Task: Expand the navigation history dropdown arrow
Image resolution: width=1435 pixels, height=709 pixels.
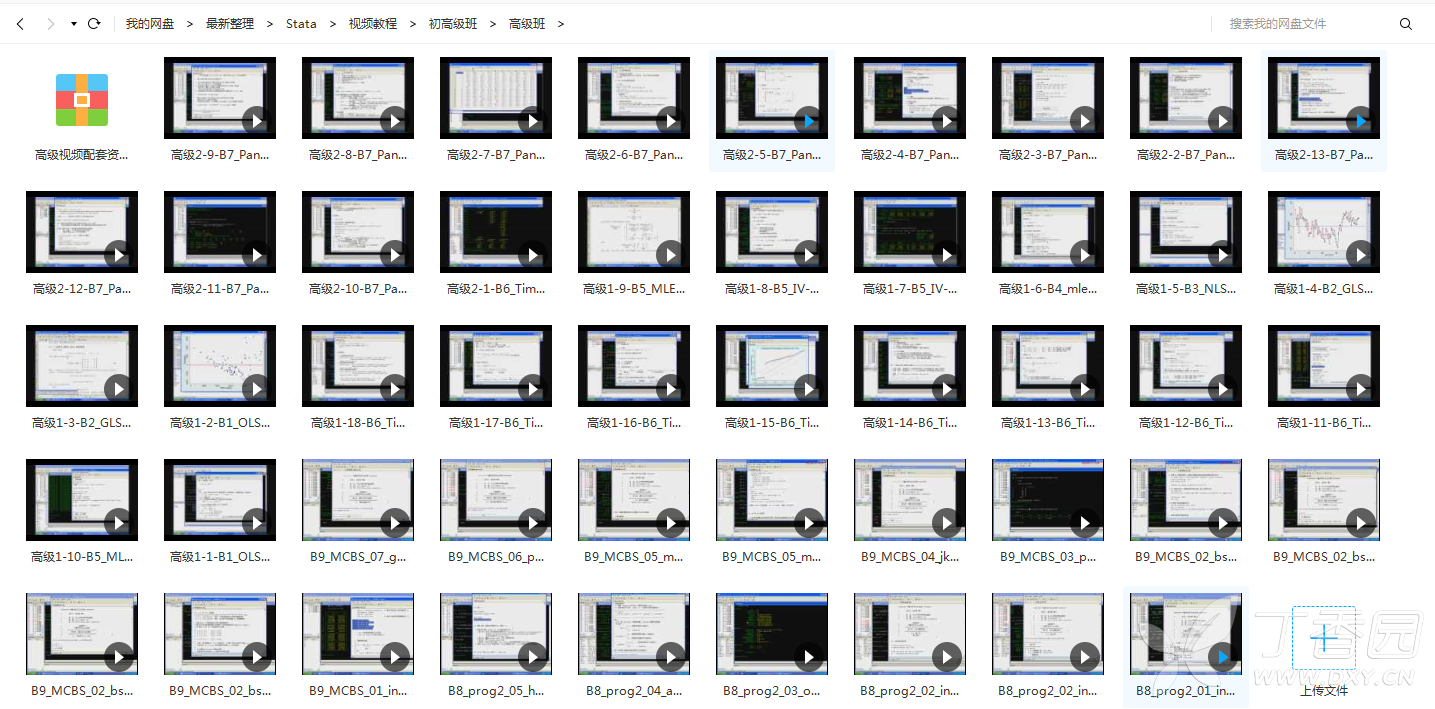Action: coord(73,24)
